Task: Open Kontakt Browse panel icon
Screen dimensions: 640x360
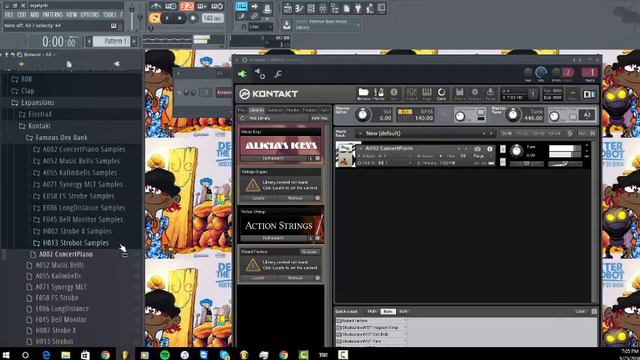Action: point(363,94)
